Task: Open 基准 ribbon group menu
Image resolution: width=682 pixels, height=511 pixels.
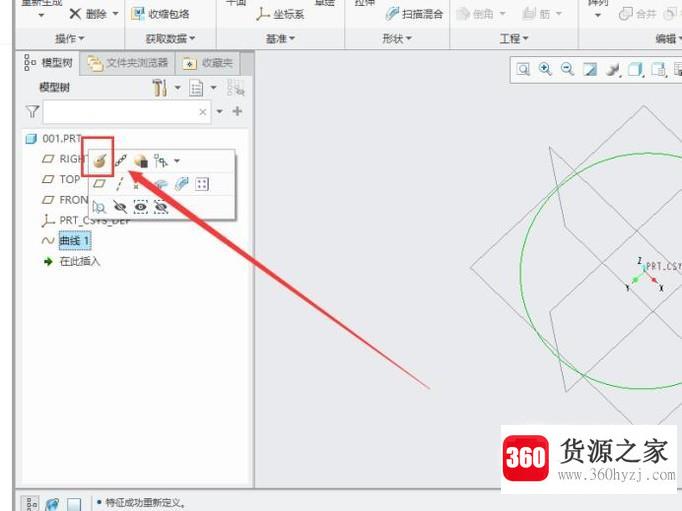Action: click(281, 39)
